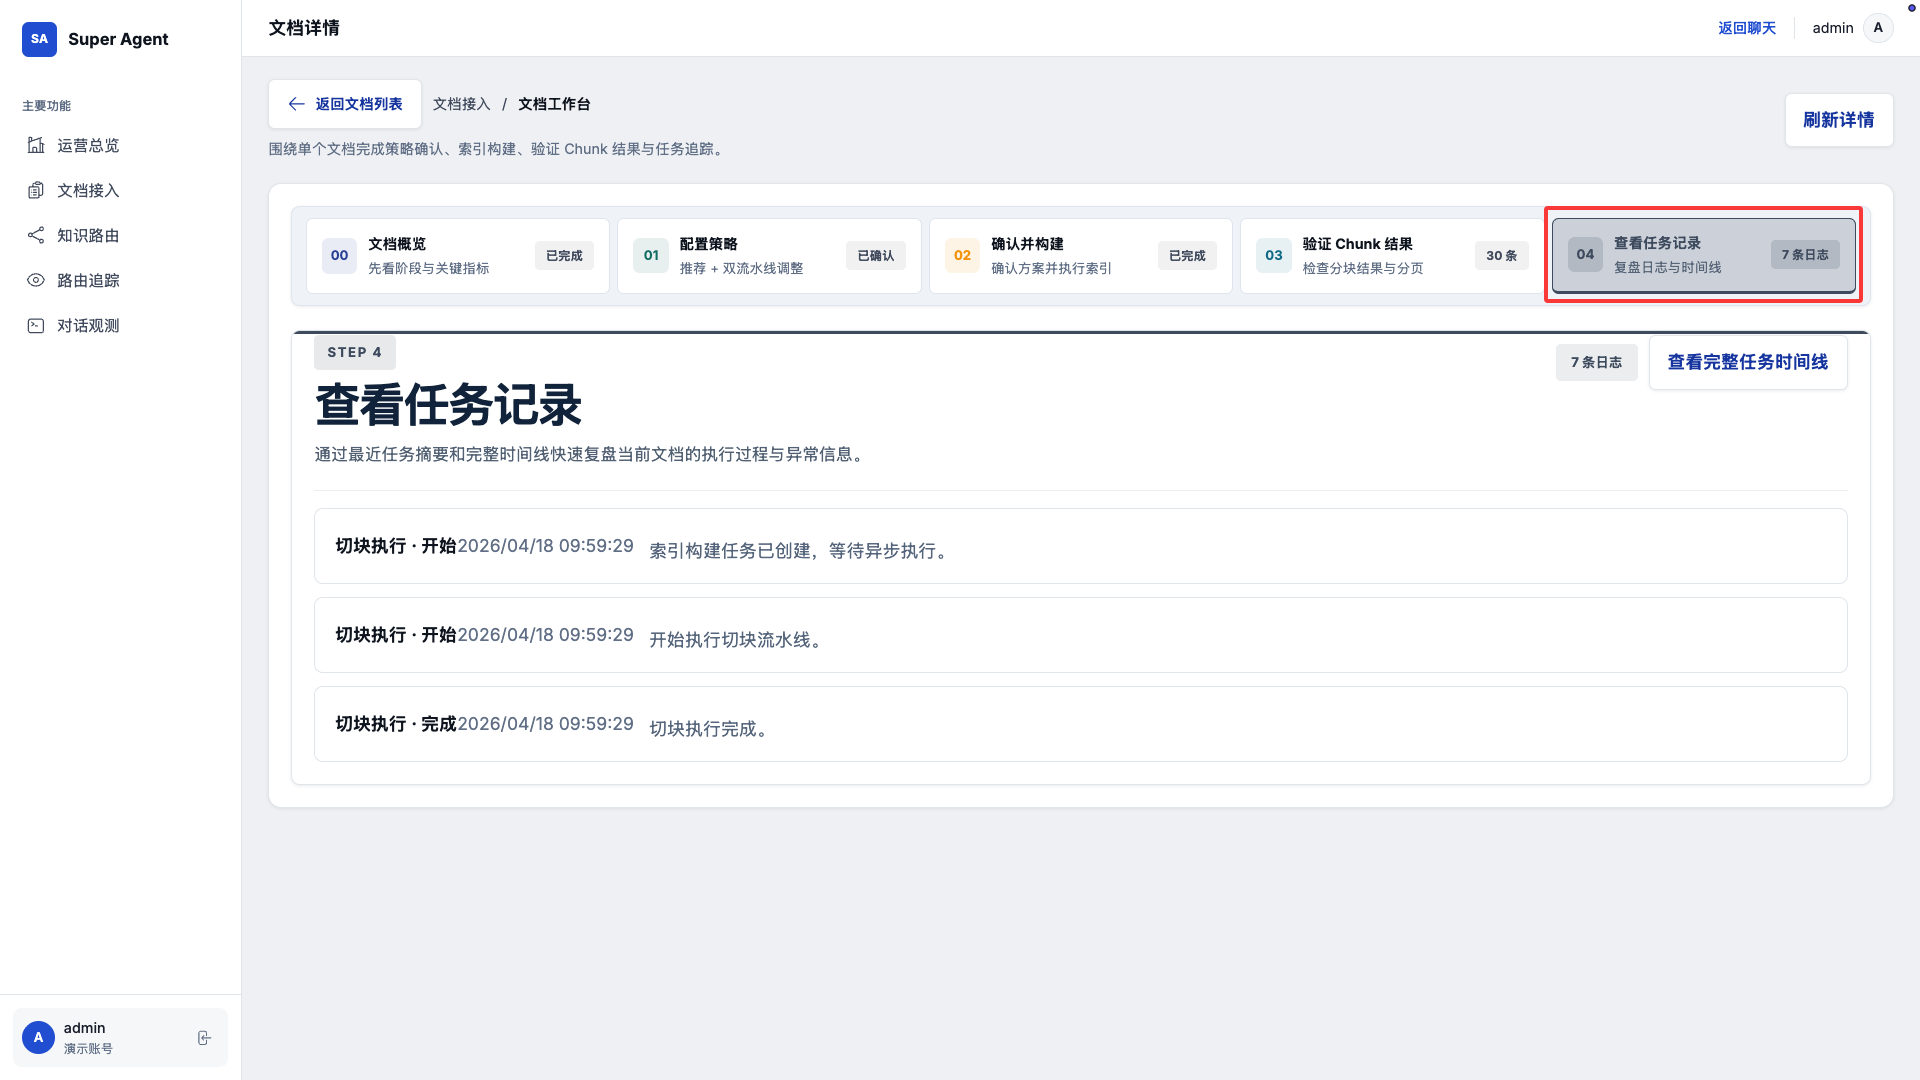
Task: Click the 路由追踪 eye icon
Action: (x=36, y=280)
